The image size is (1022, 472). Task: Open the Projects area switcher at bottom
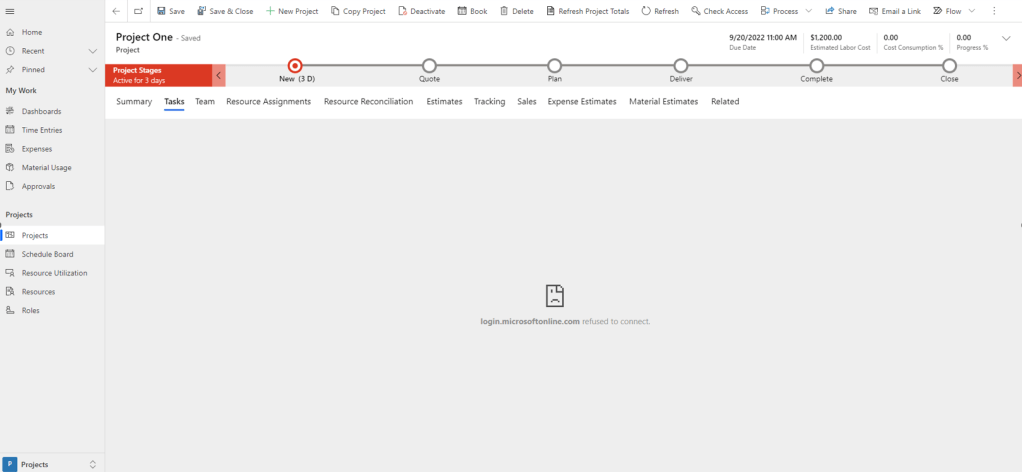point(52,464)
